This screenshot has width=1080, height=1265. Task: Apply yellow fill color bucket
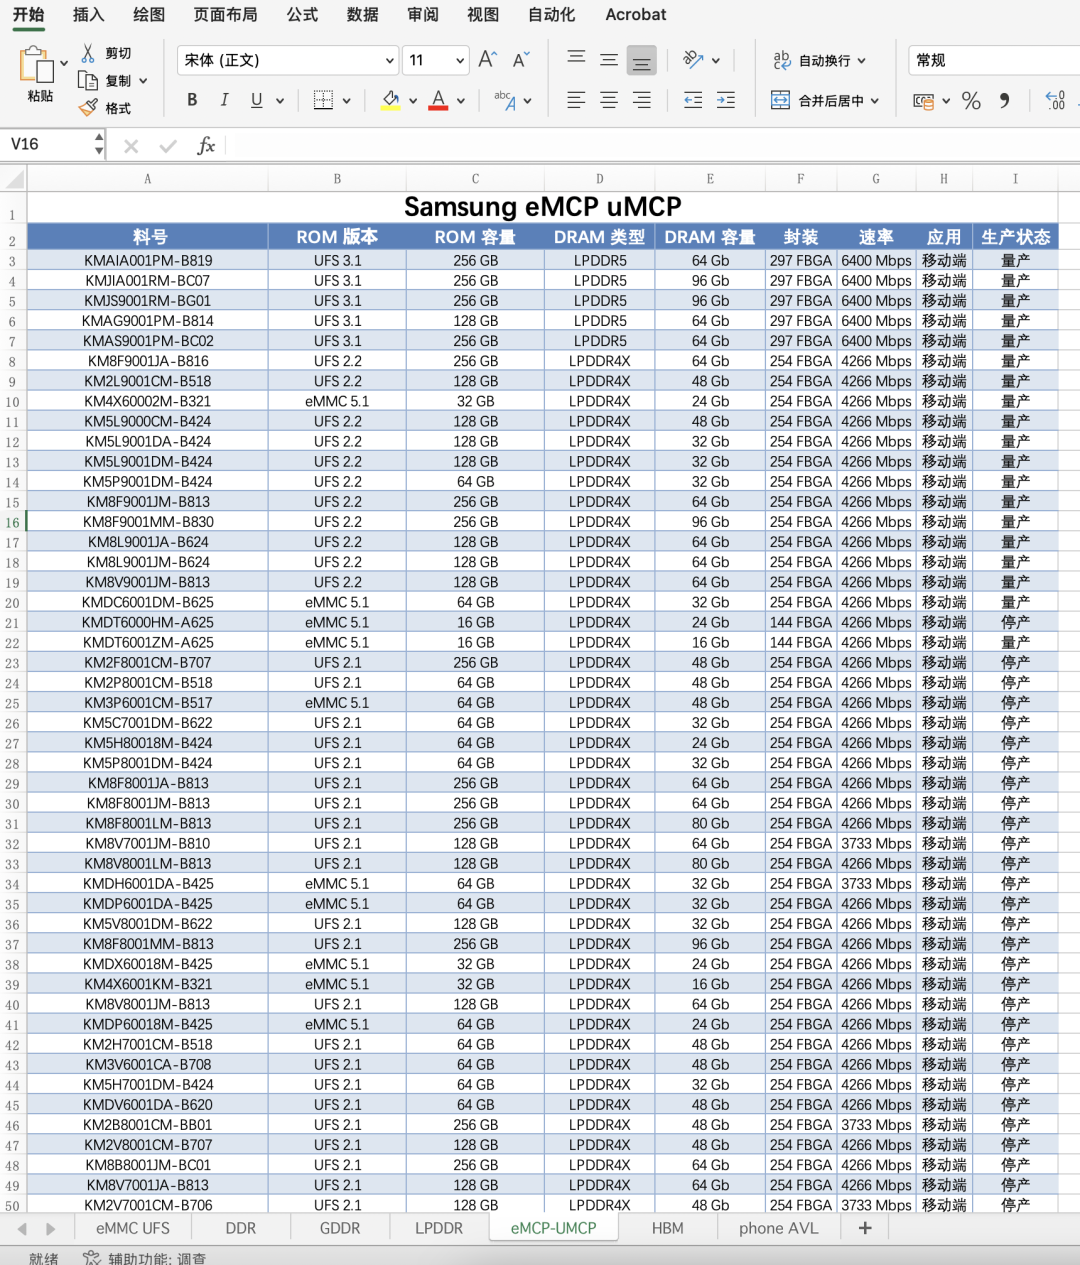point(391,100)
